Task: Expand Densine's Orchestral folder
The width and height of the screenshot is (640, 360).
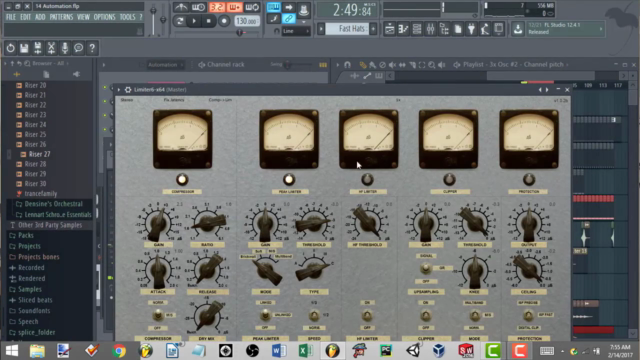Action: pos(53,204)
